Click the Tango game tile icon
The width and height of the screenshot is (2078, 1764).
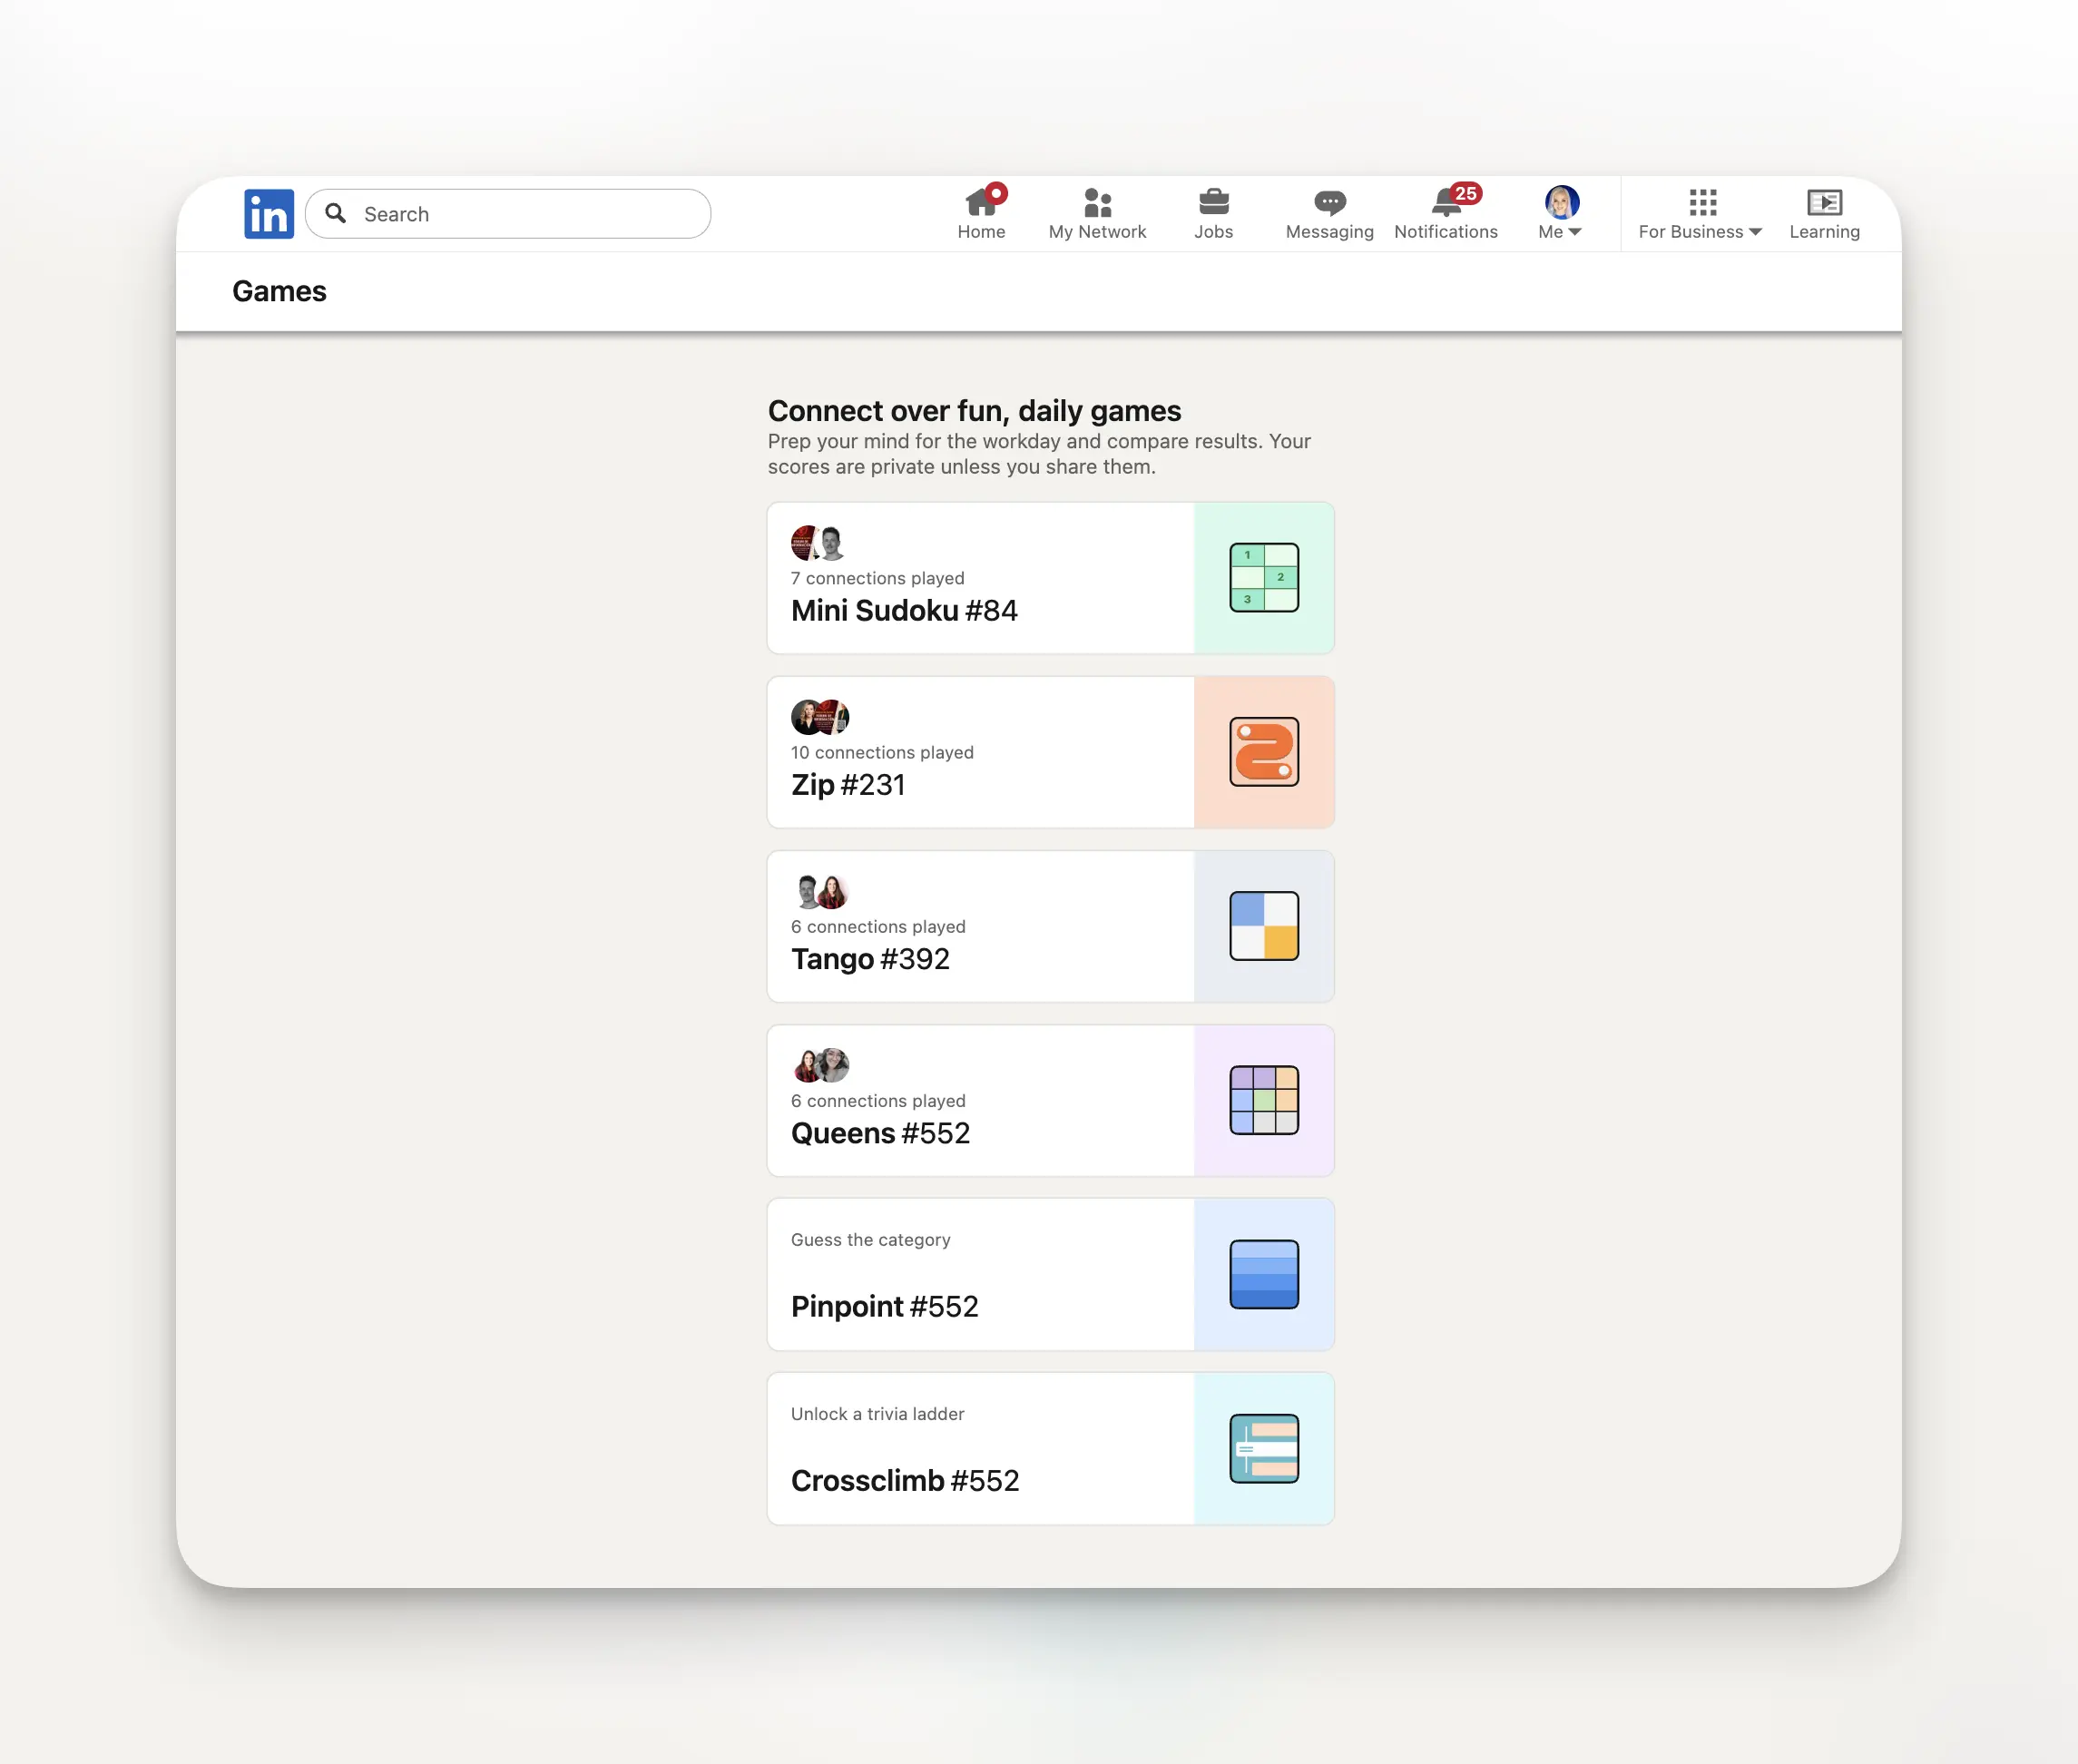[x=1264, y=926]
